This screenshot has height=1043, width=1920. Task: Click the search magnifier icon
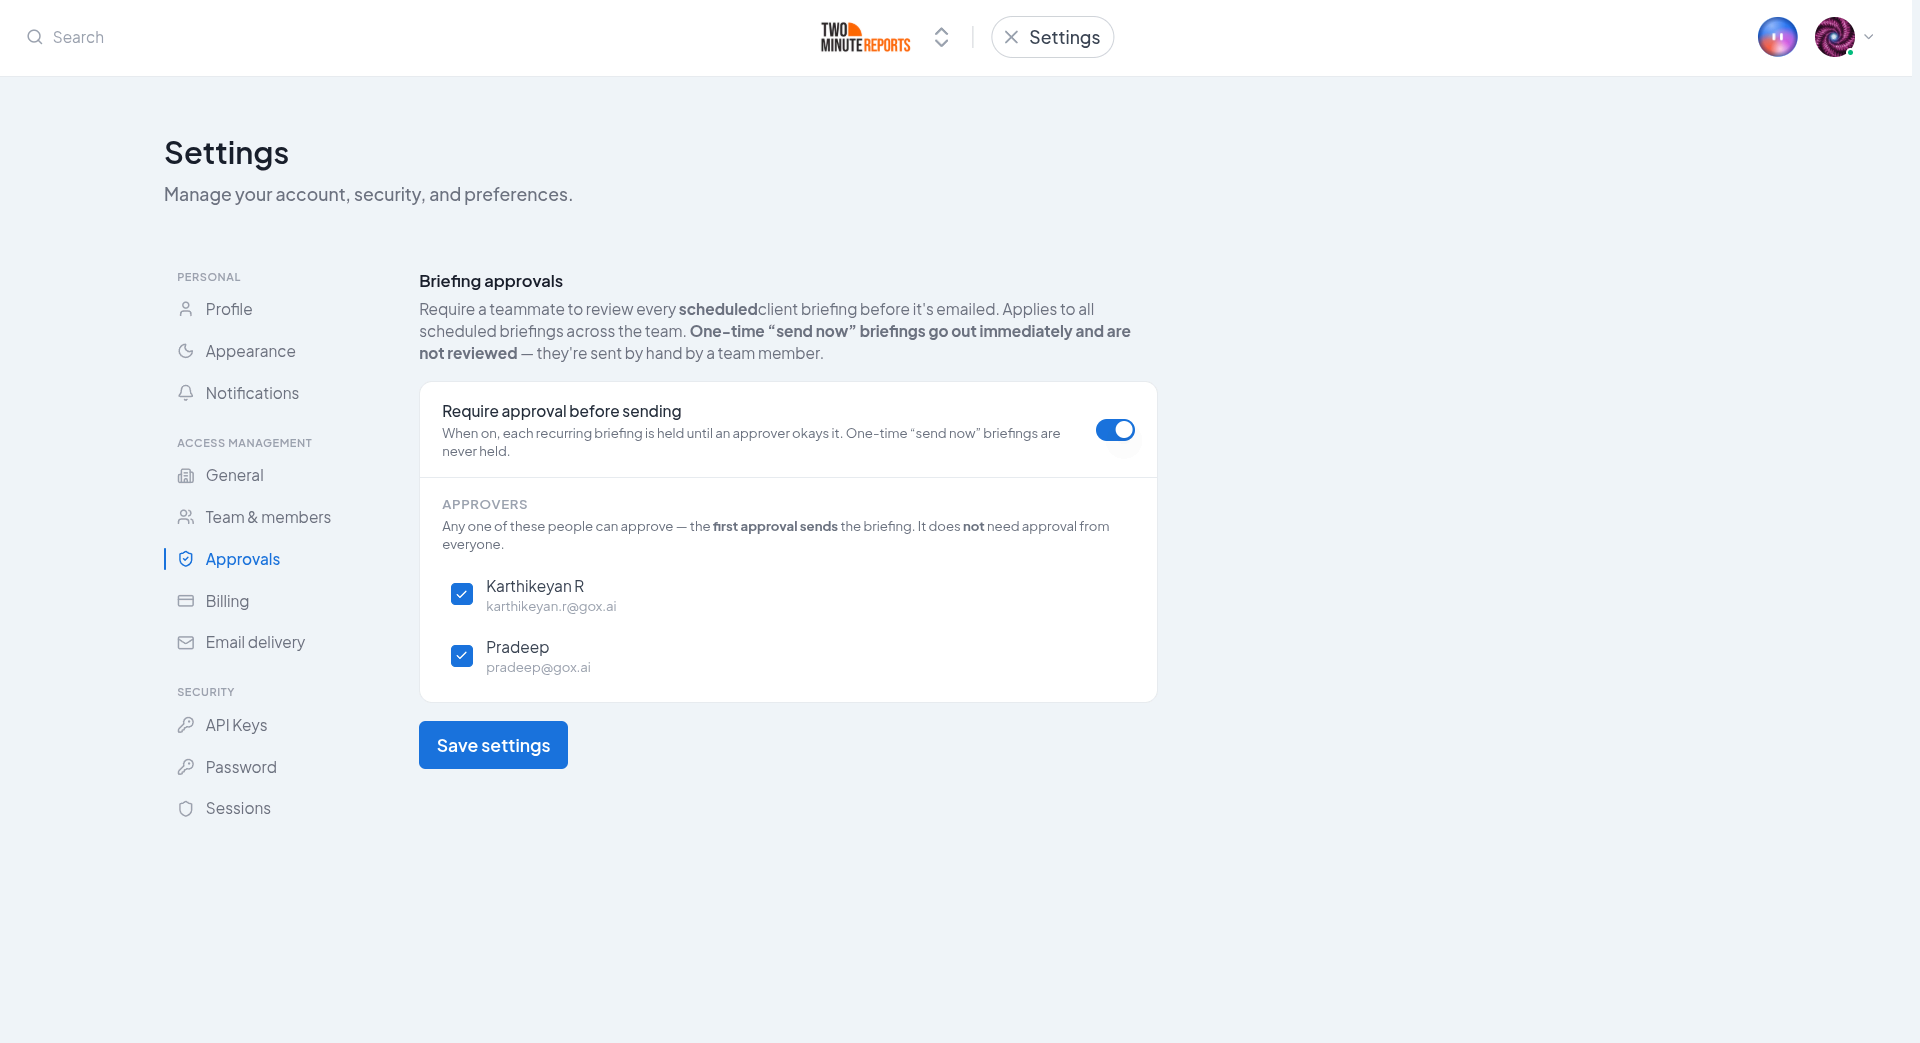(35, 37)
